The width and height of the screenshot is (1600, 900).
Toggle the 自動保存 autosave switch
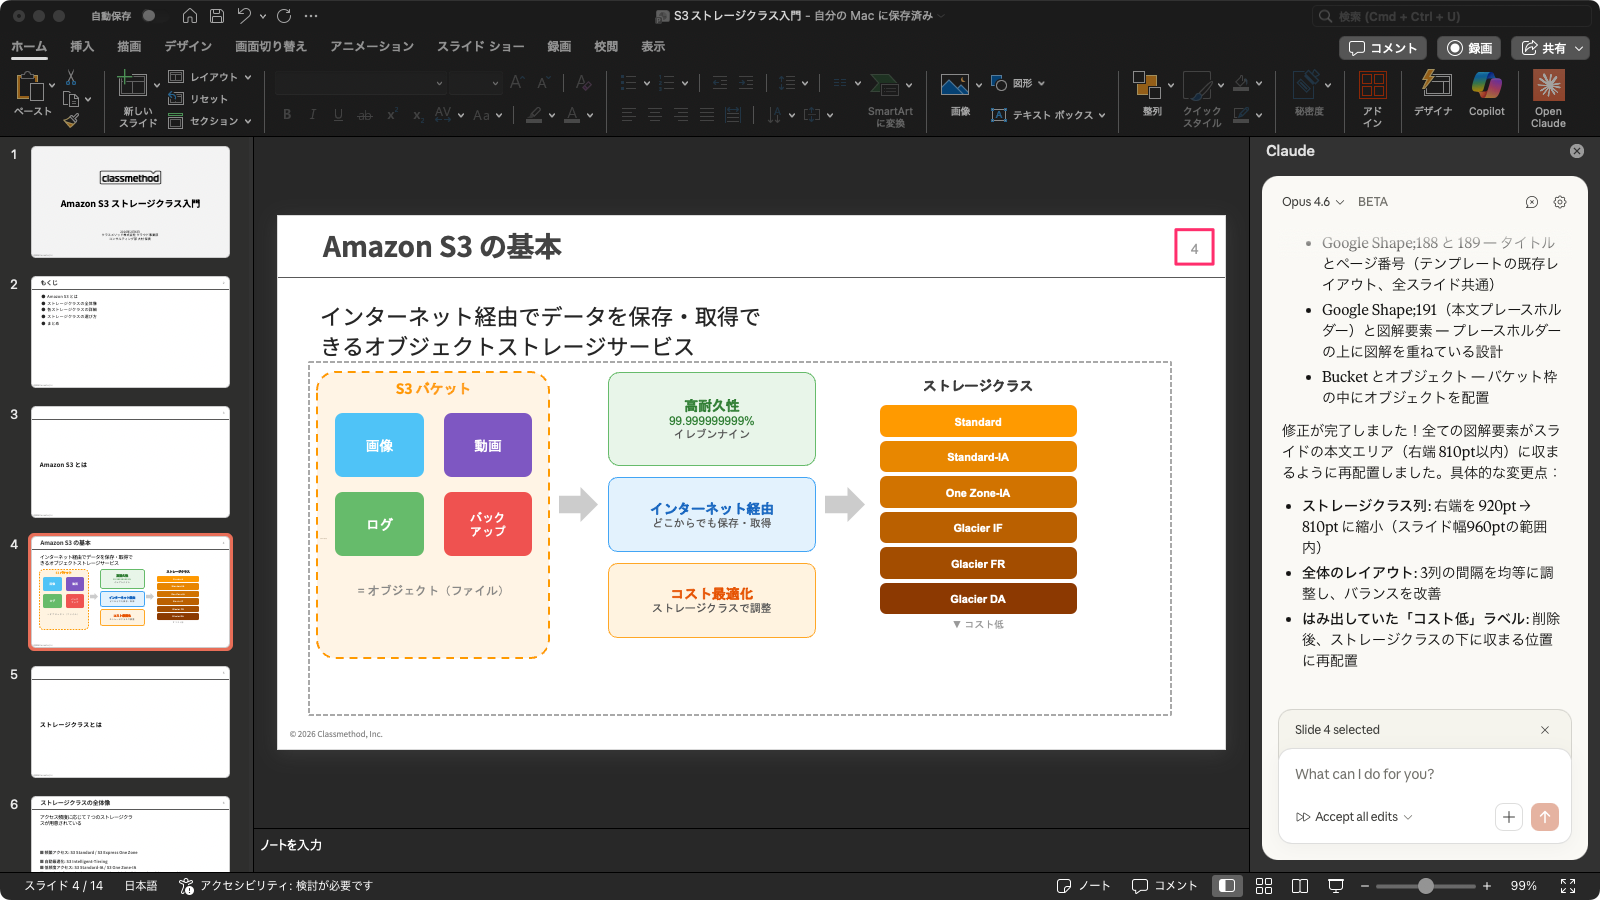[x=150, y=16]
